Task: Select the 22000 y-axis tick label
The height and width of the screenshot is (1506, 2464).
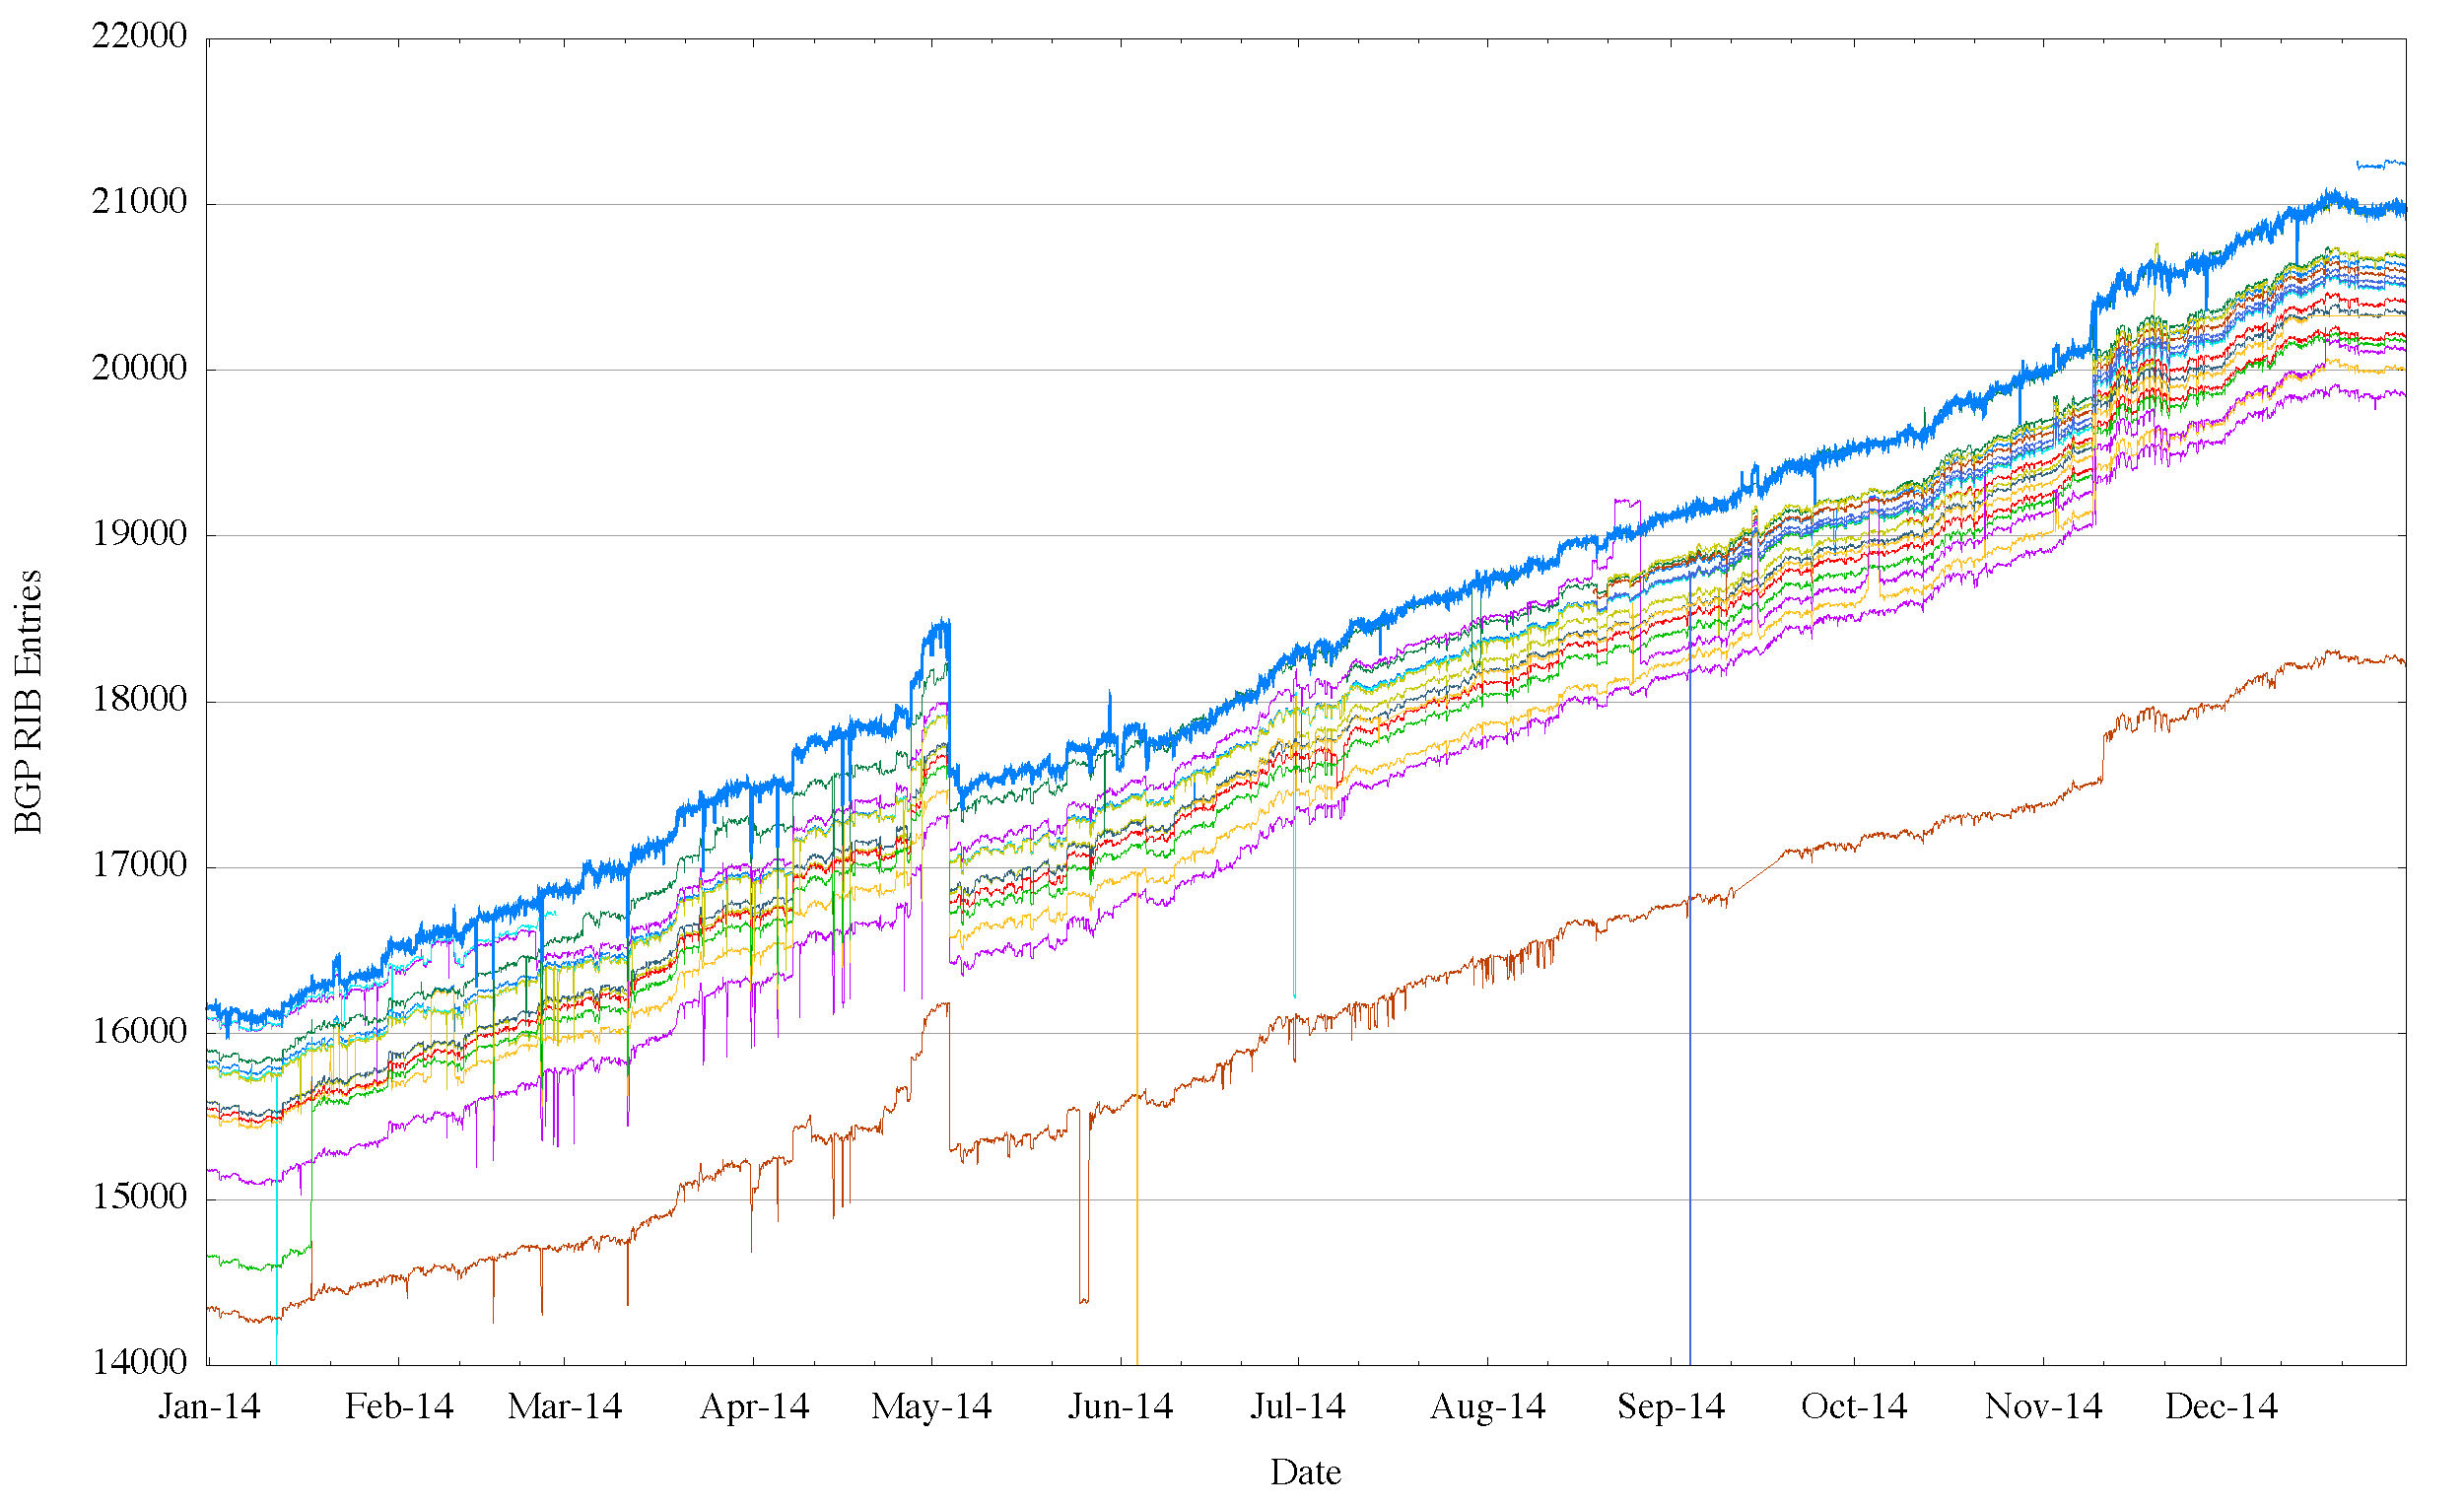Action: [x=139, y=37]
